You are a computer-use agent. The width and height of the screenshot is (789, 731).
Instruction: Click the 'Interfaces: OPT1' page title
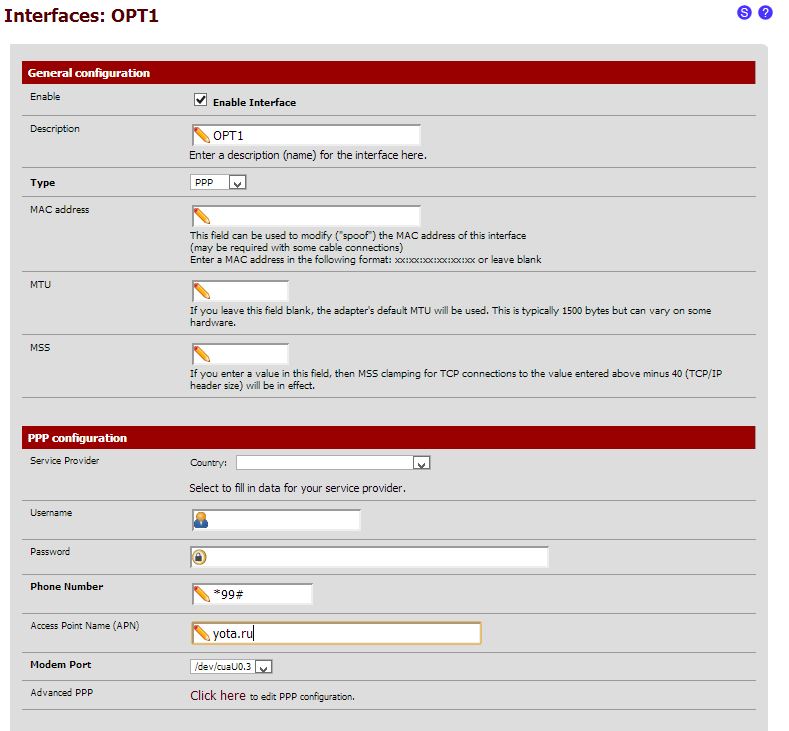point(81,15)
